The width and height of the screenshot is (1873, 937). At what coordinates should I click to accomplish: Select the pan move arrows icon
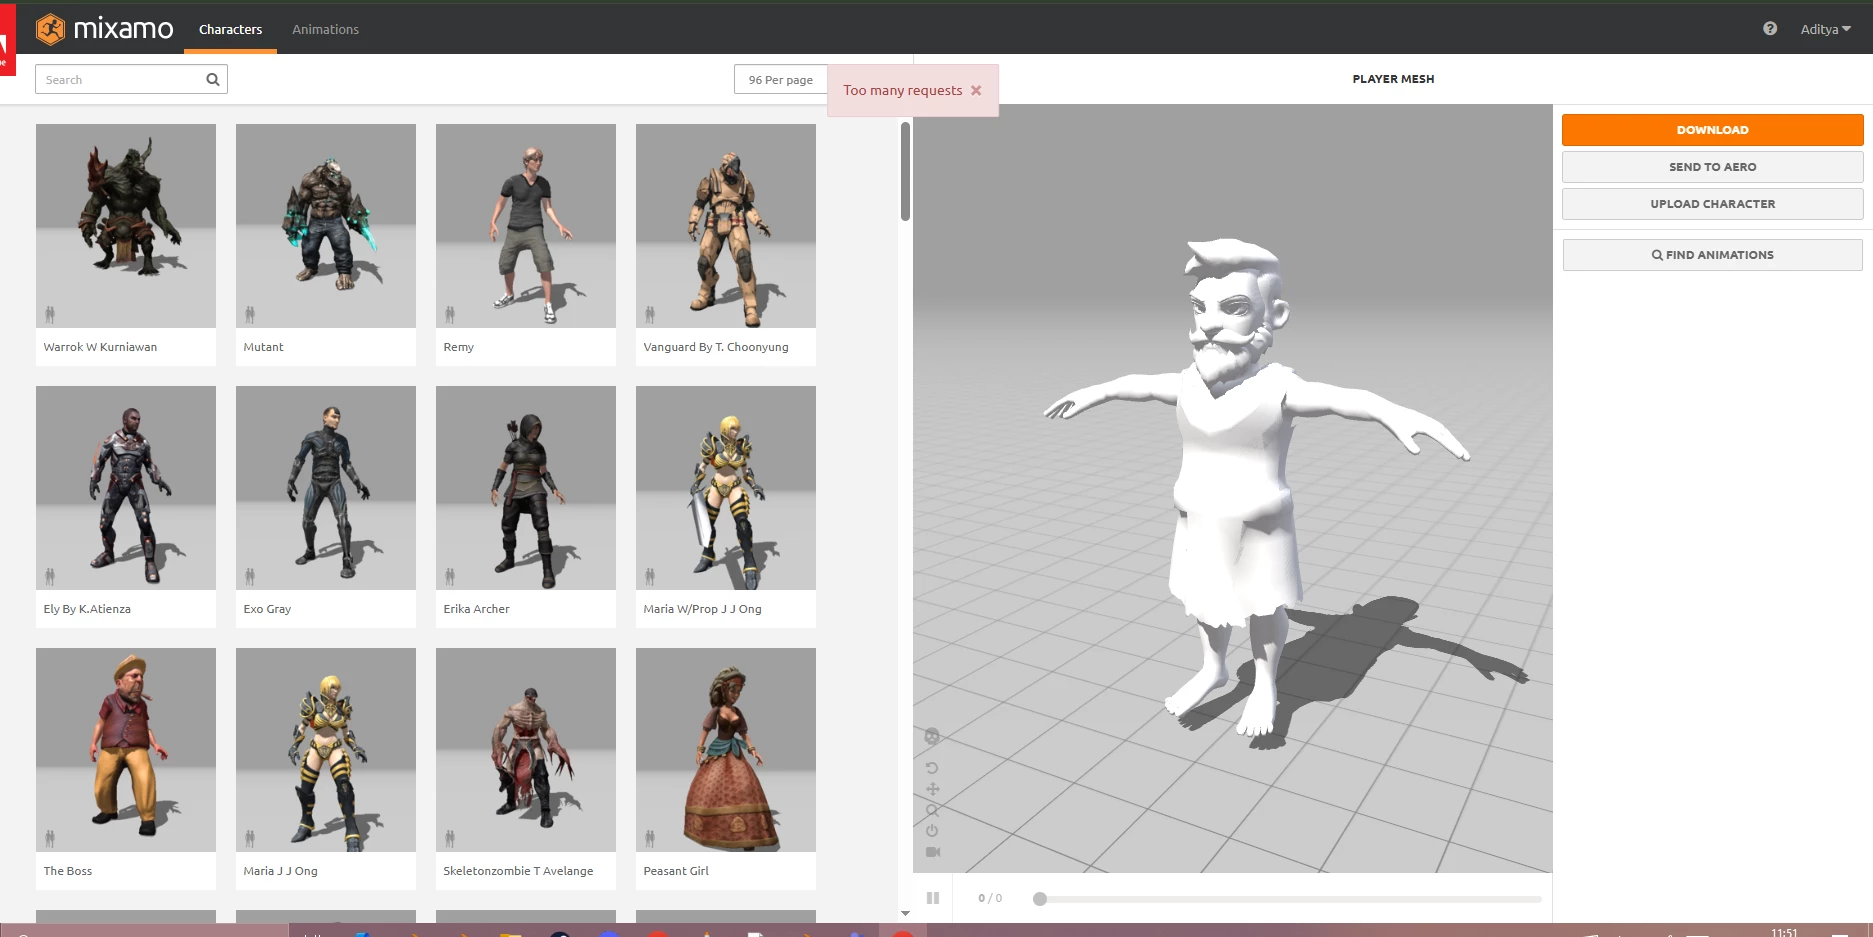932,789
